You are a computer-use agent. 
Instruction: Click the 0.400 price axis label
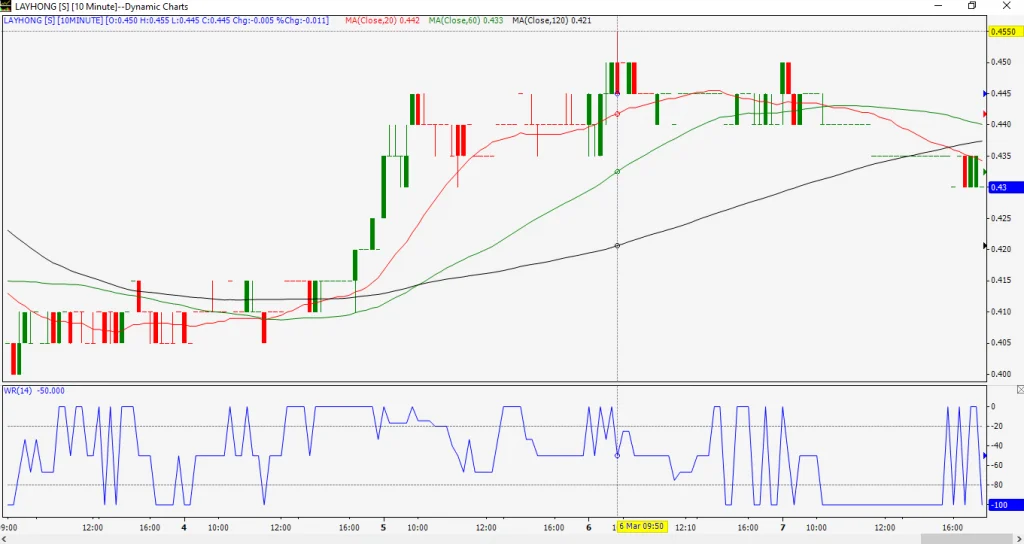[x=1002, y=374]
